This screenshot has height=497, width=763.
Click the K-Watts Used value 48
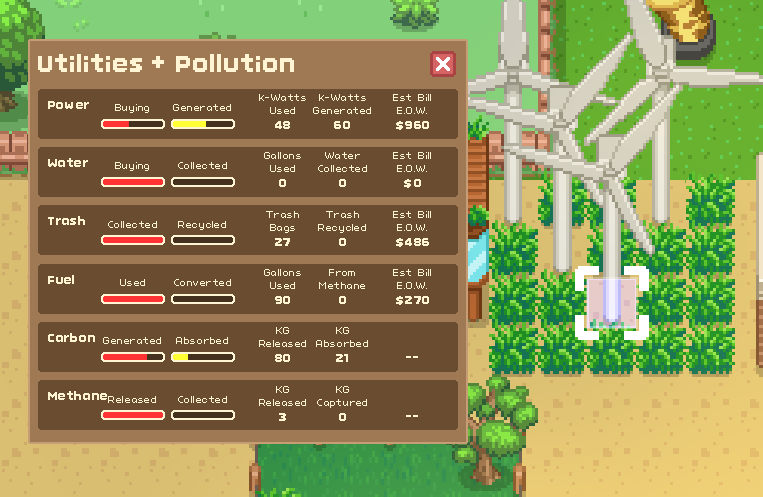(x=282, y=125)
